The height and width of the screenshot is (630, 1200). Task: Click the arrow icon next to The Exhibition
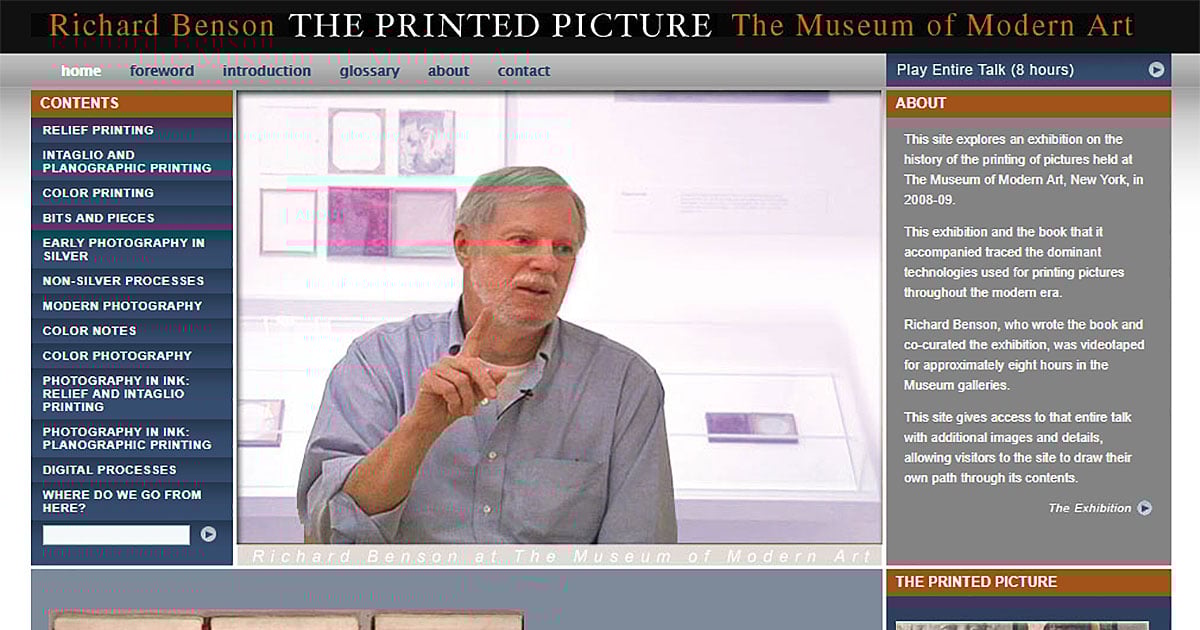(1144, 508)
